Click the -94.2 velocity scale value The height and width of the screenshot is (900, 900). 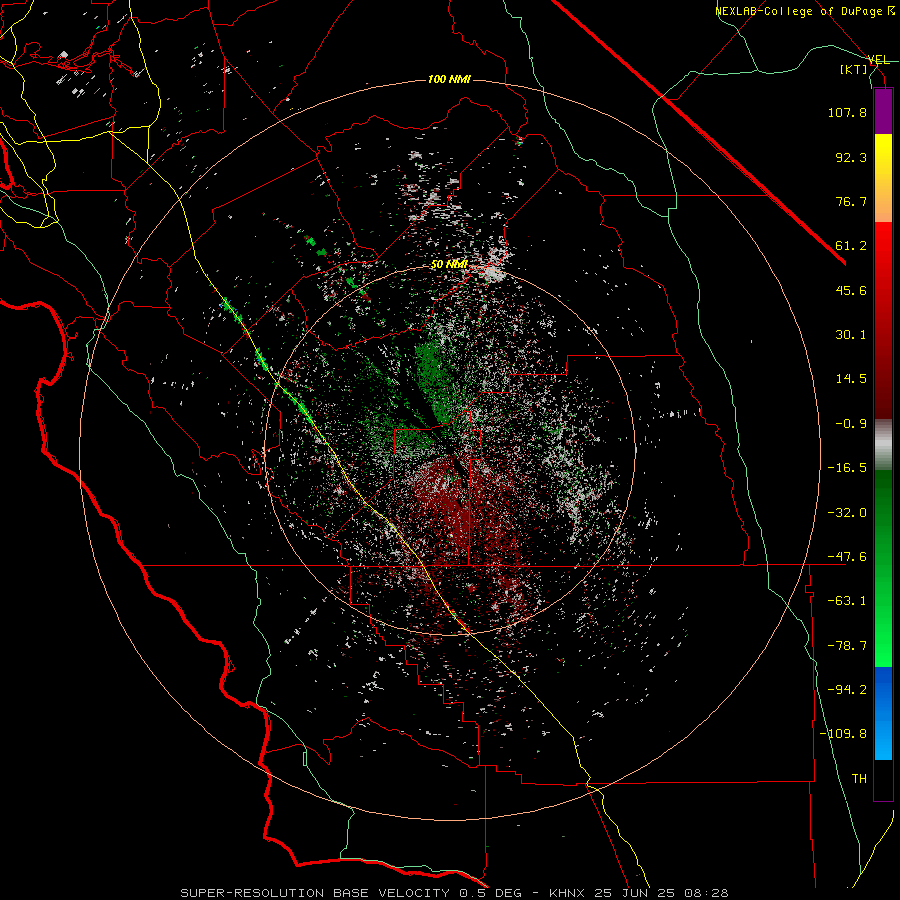847,690
